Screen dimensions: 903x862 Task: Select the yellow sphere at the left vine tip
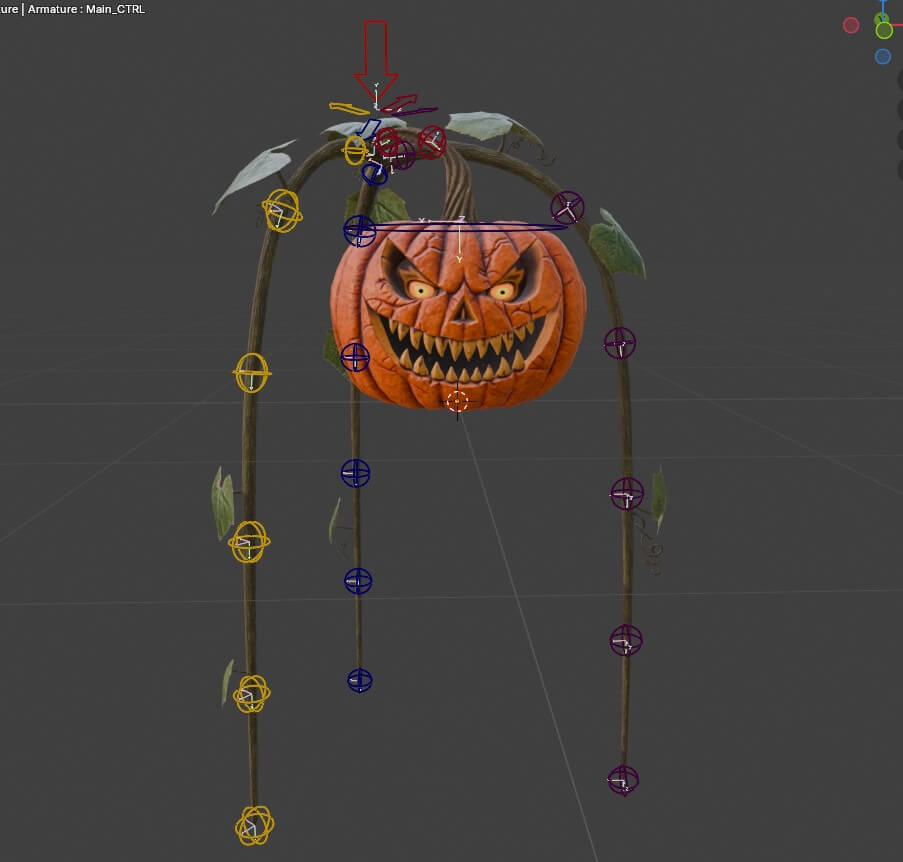click(x=255, y=825)
